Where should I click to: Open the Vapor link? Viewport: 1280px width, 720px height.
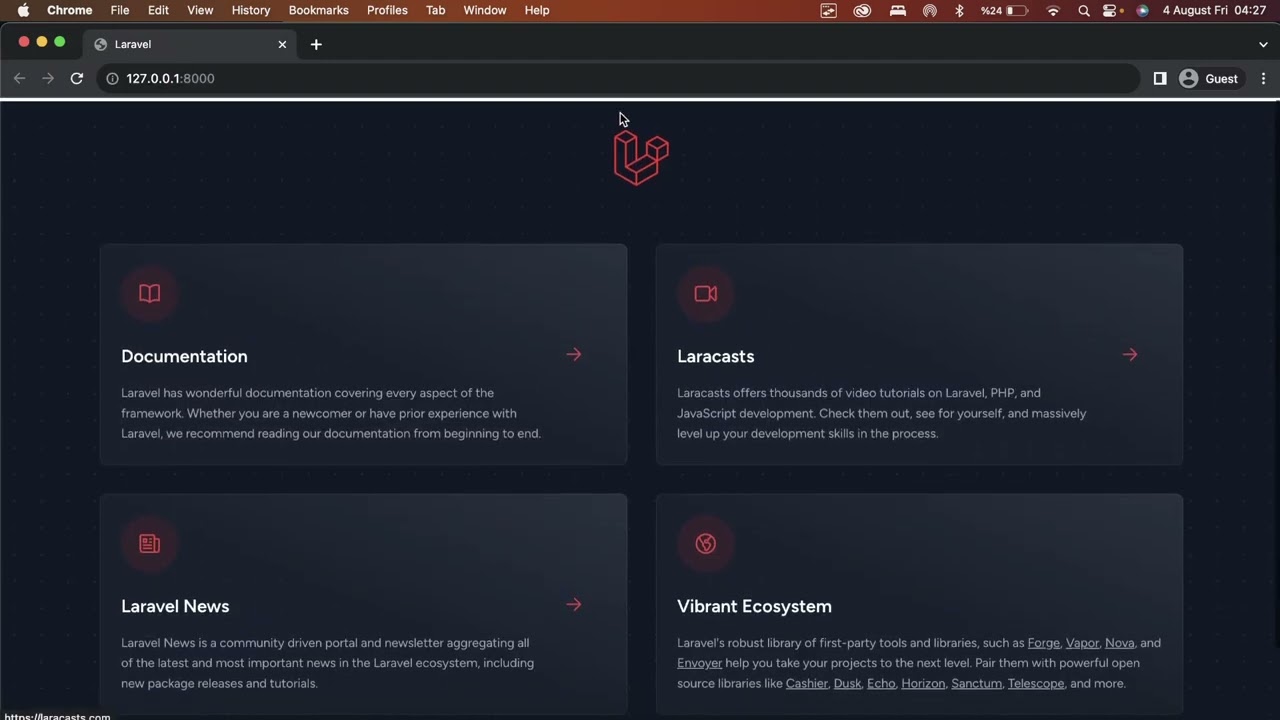click(1082, 643)
